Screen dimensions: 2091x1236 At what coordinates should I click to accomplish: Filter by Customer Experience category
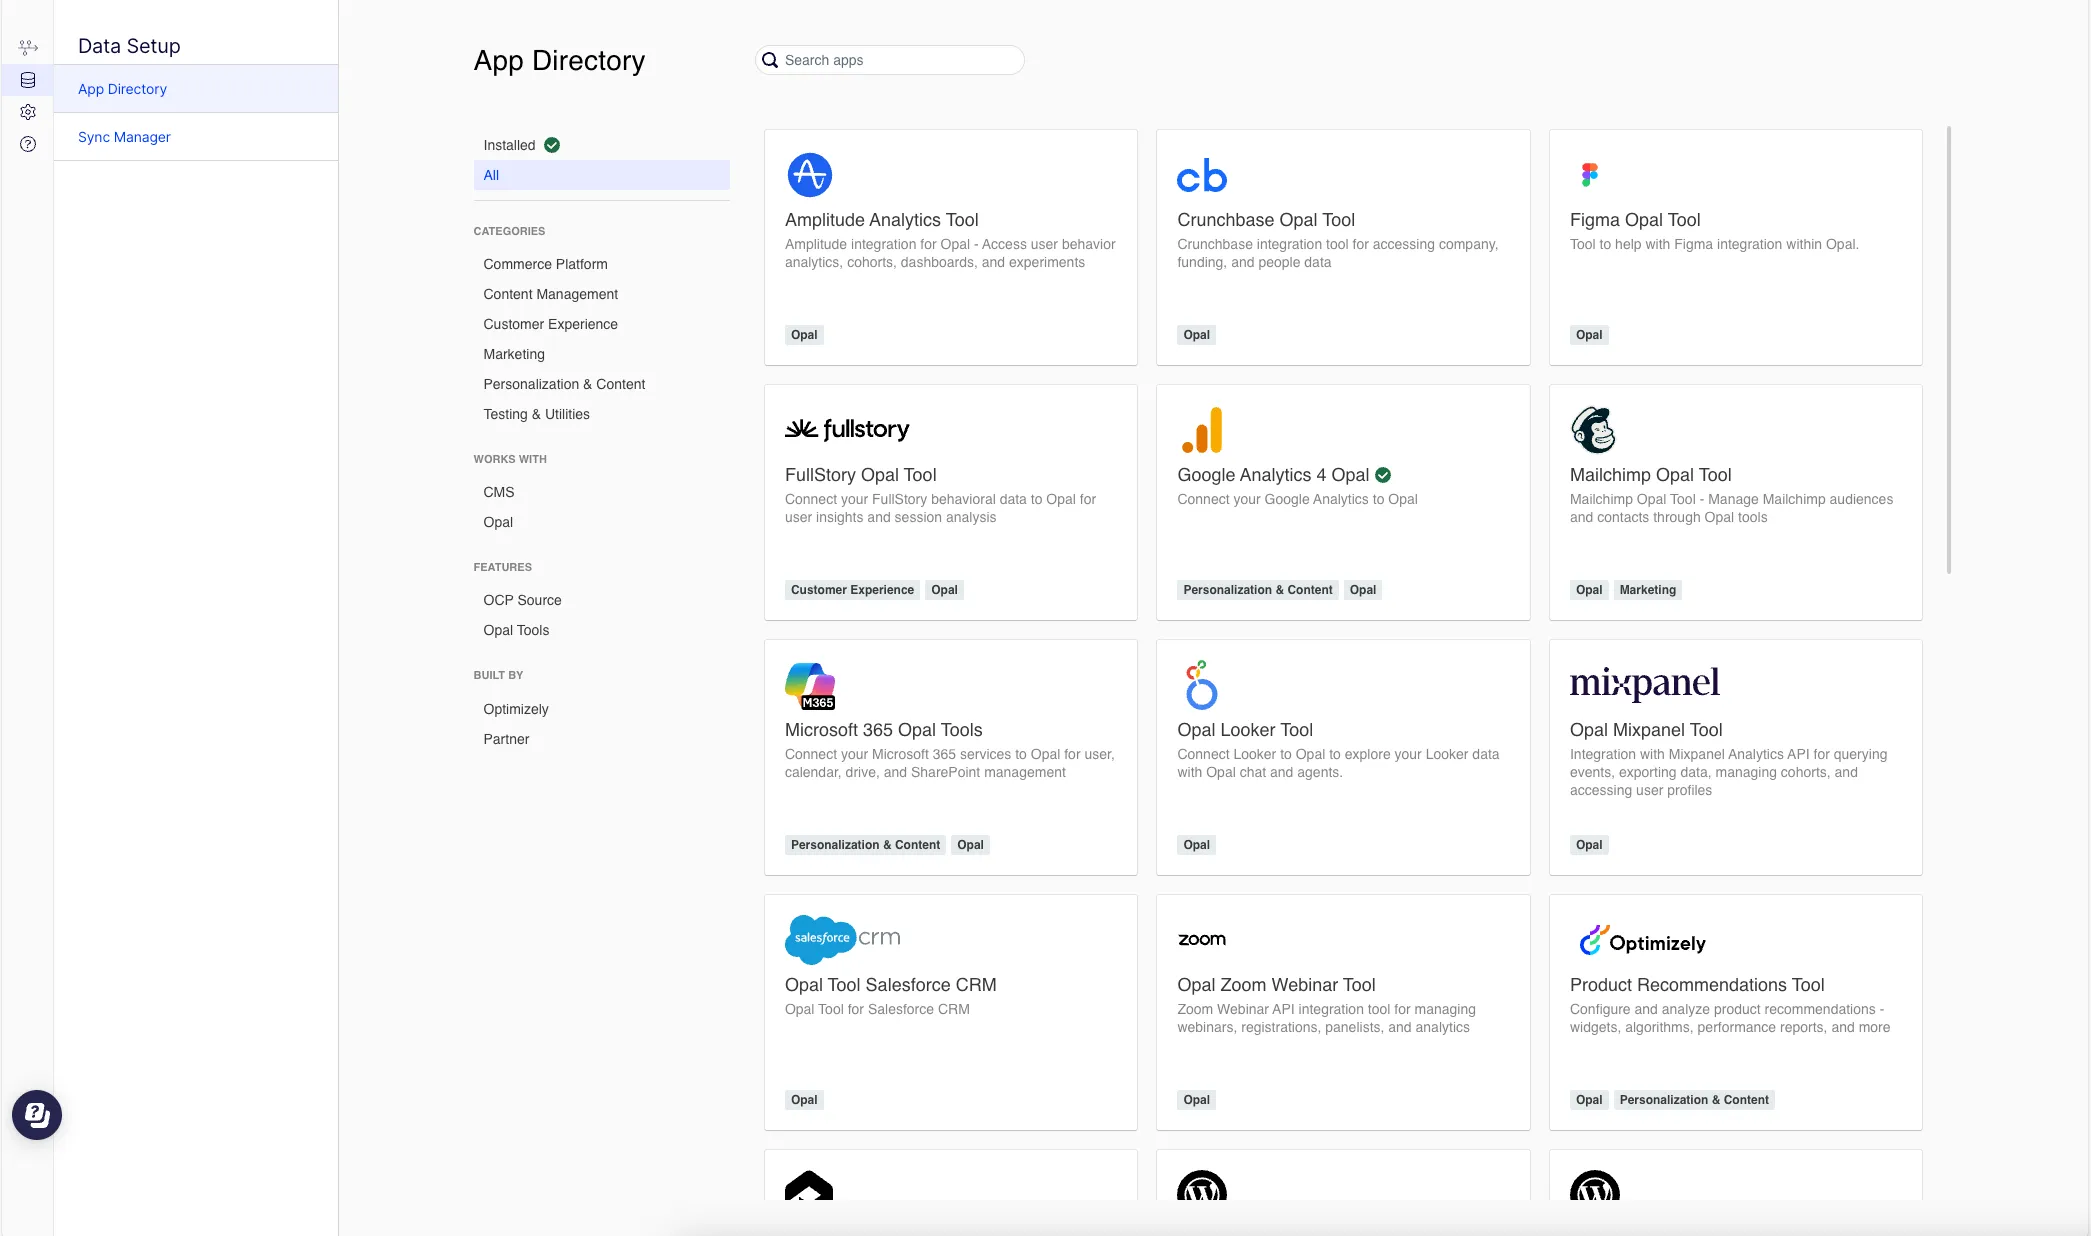[551, 324]
